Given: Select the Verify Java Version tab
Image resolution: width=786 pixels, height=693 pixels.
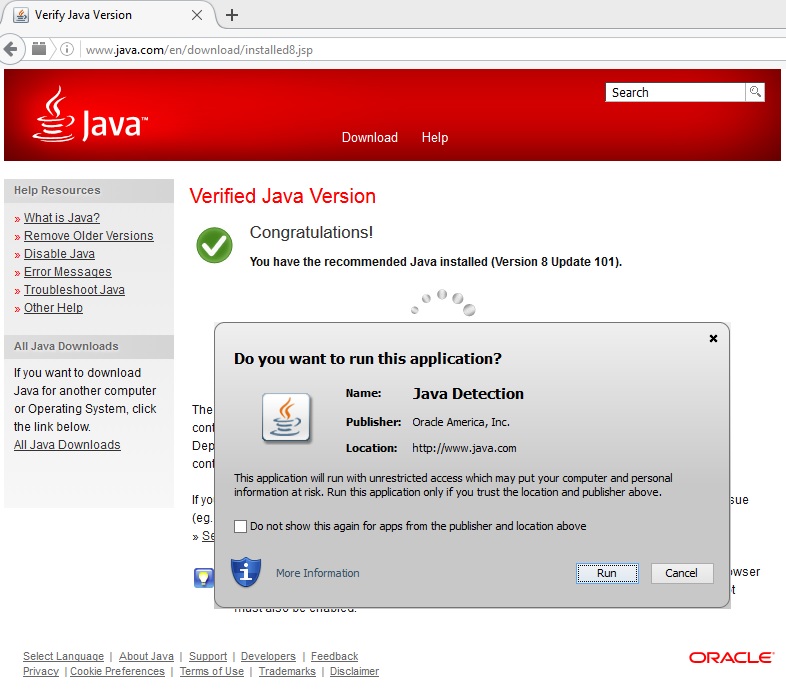Looking at the screenshot, I should click(x=108, y=15).
